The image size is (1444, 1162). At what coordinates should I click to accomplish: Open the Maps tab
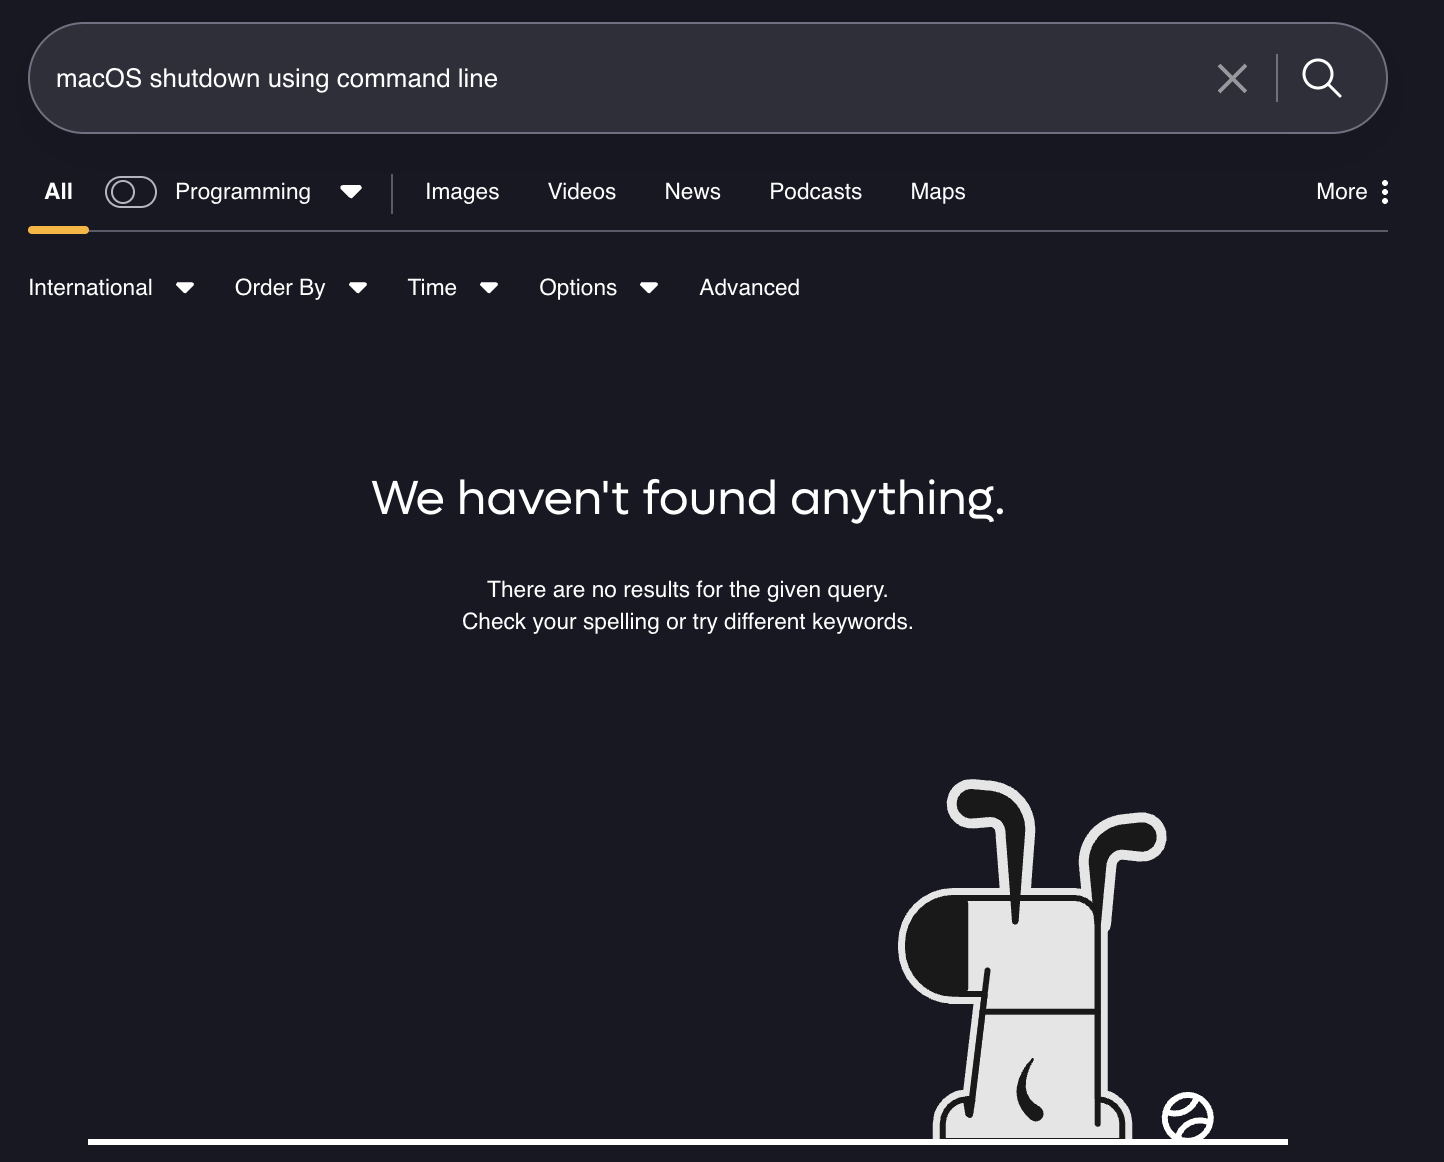click(x=937, y=192)
